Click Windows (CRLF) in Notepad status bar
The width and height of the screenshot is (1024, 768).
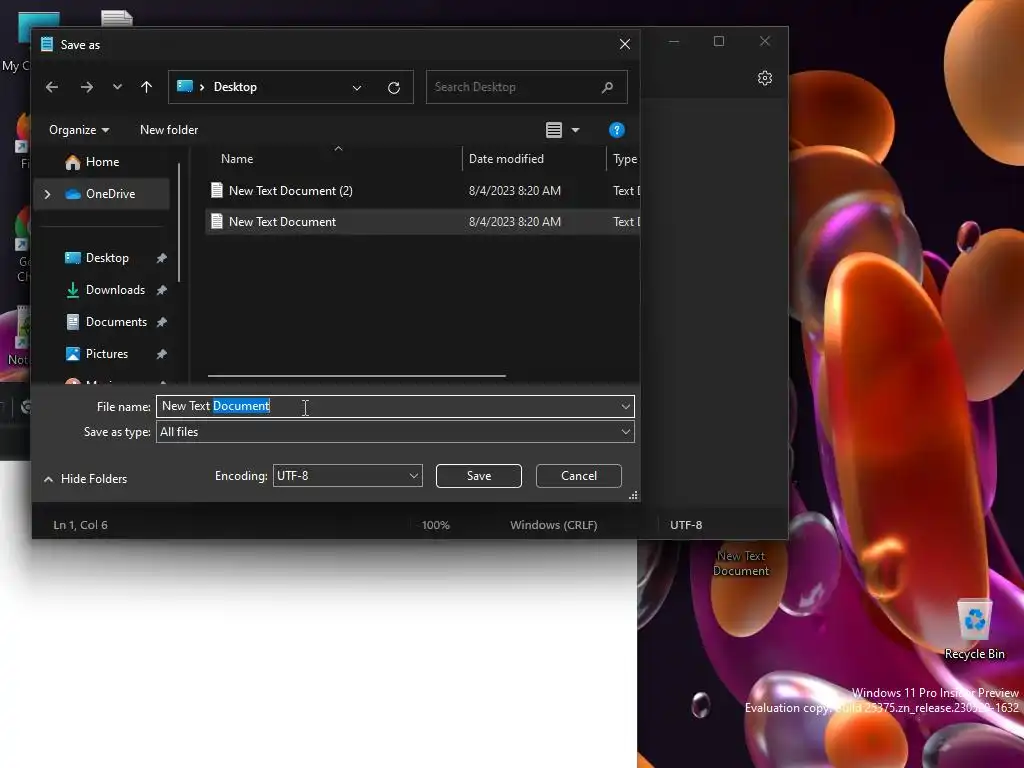[x=553, y=524]
